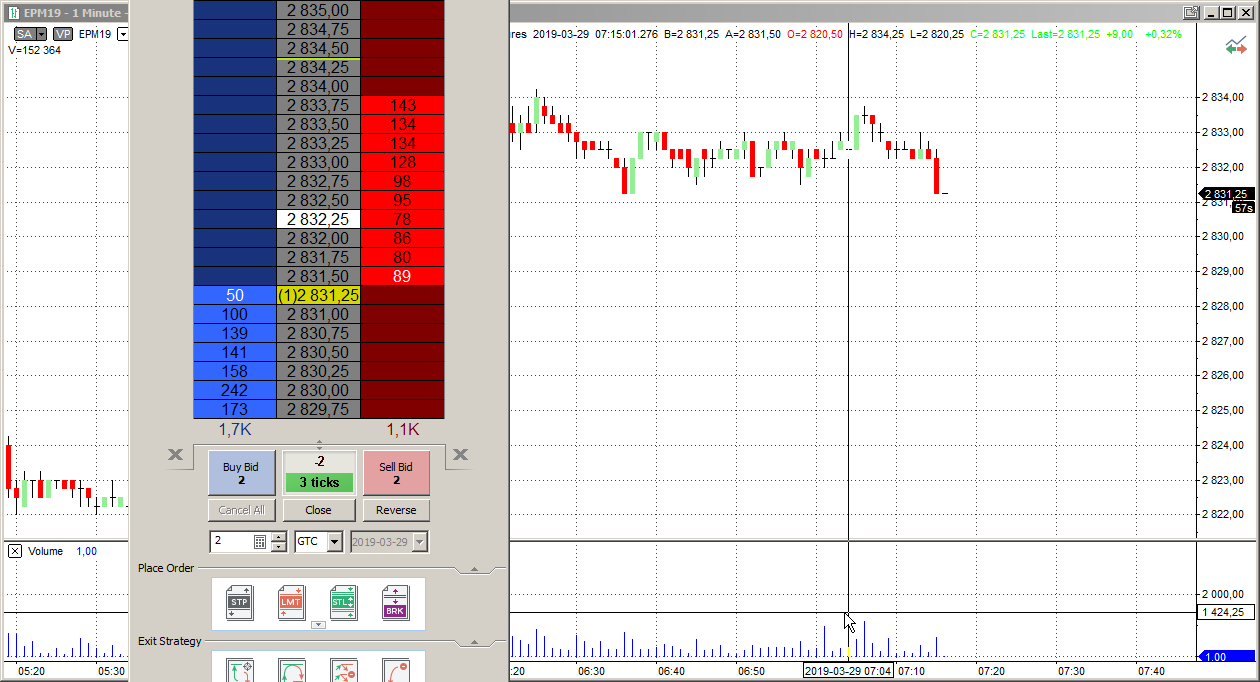Viewport: 1260px width, 682px height.
Task: Toggle the VP volume profile button
Action: pos(64,34)
